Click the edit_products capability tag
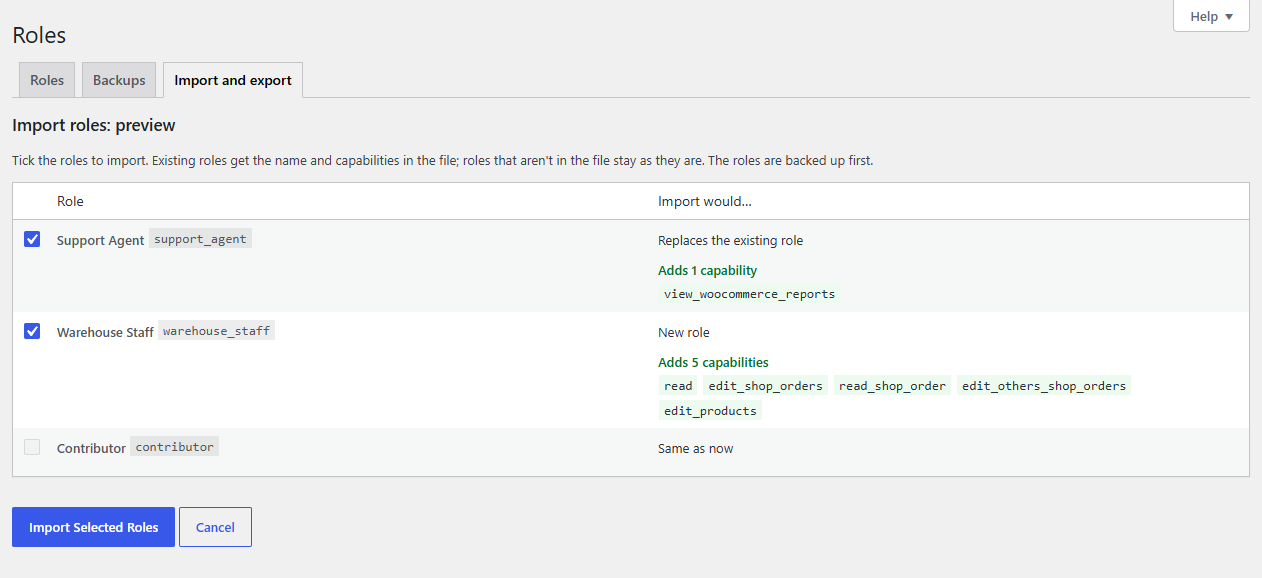1262x578 pixels. [710, 410]
